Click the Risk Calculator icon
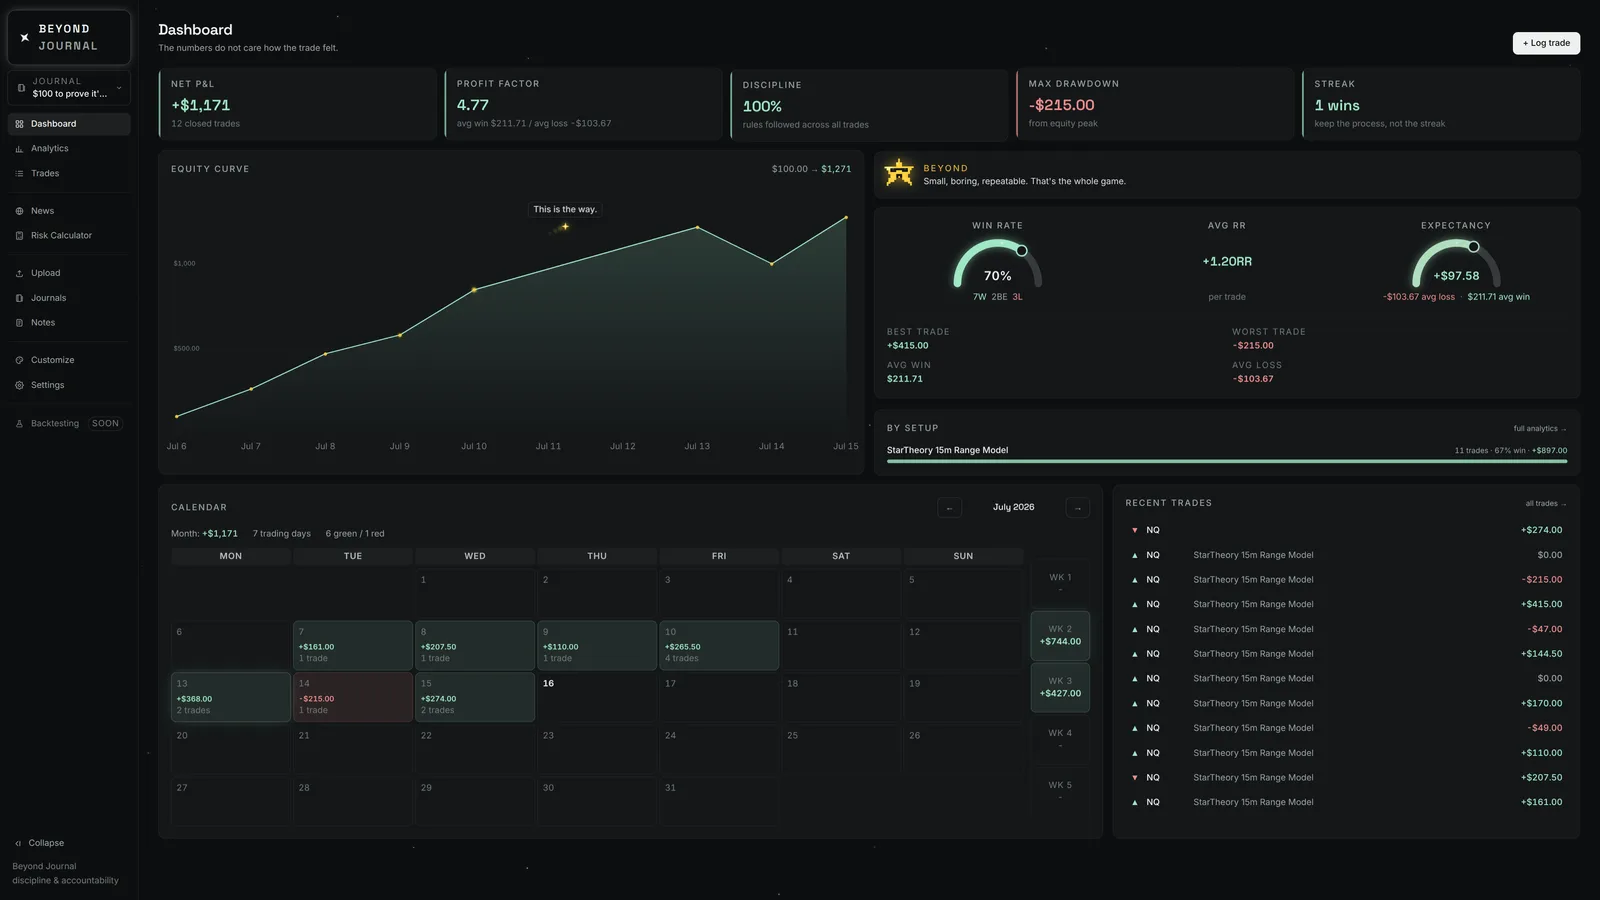The width and height of the screenshot is (1600, 900). (x=19, y=236)
